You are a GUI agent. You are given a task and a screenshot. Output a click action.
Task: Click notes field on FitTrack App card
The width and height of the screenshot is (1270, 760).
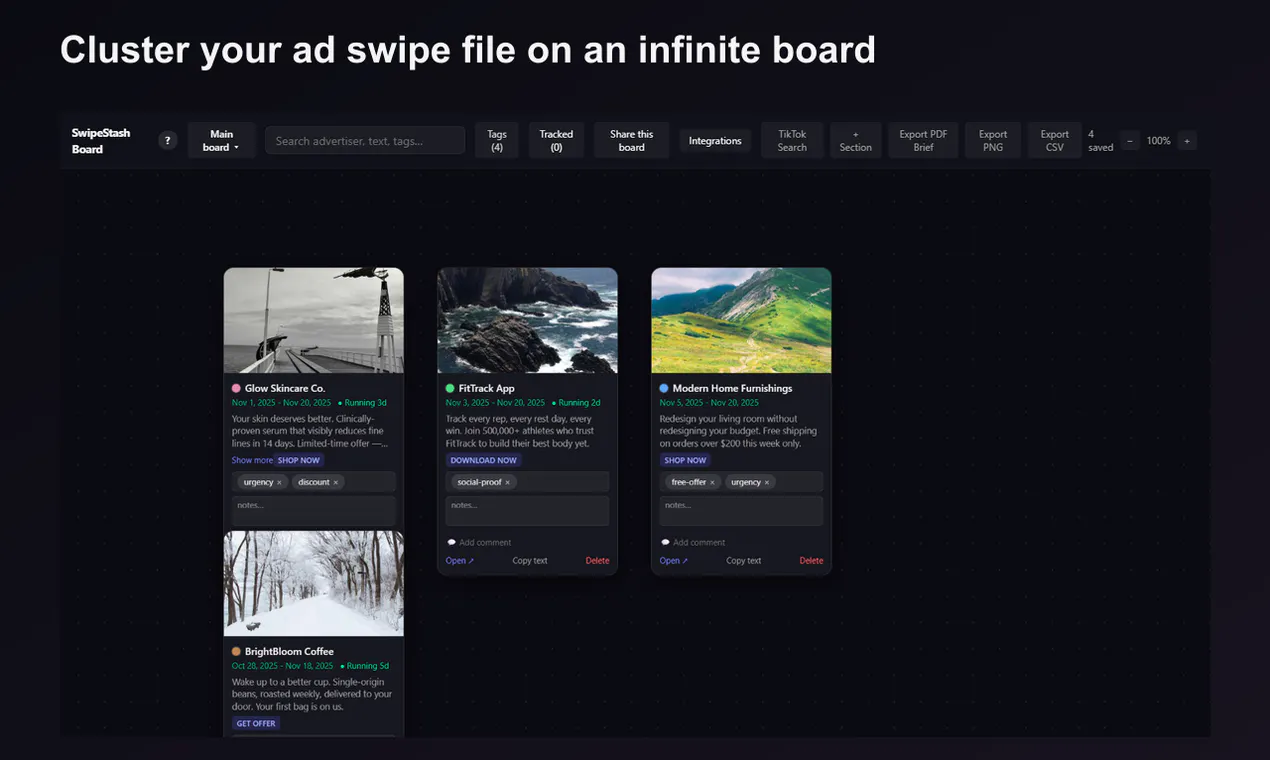(x=527, y=510)
